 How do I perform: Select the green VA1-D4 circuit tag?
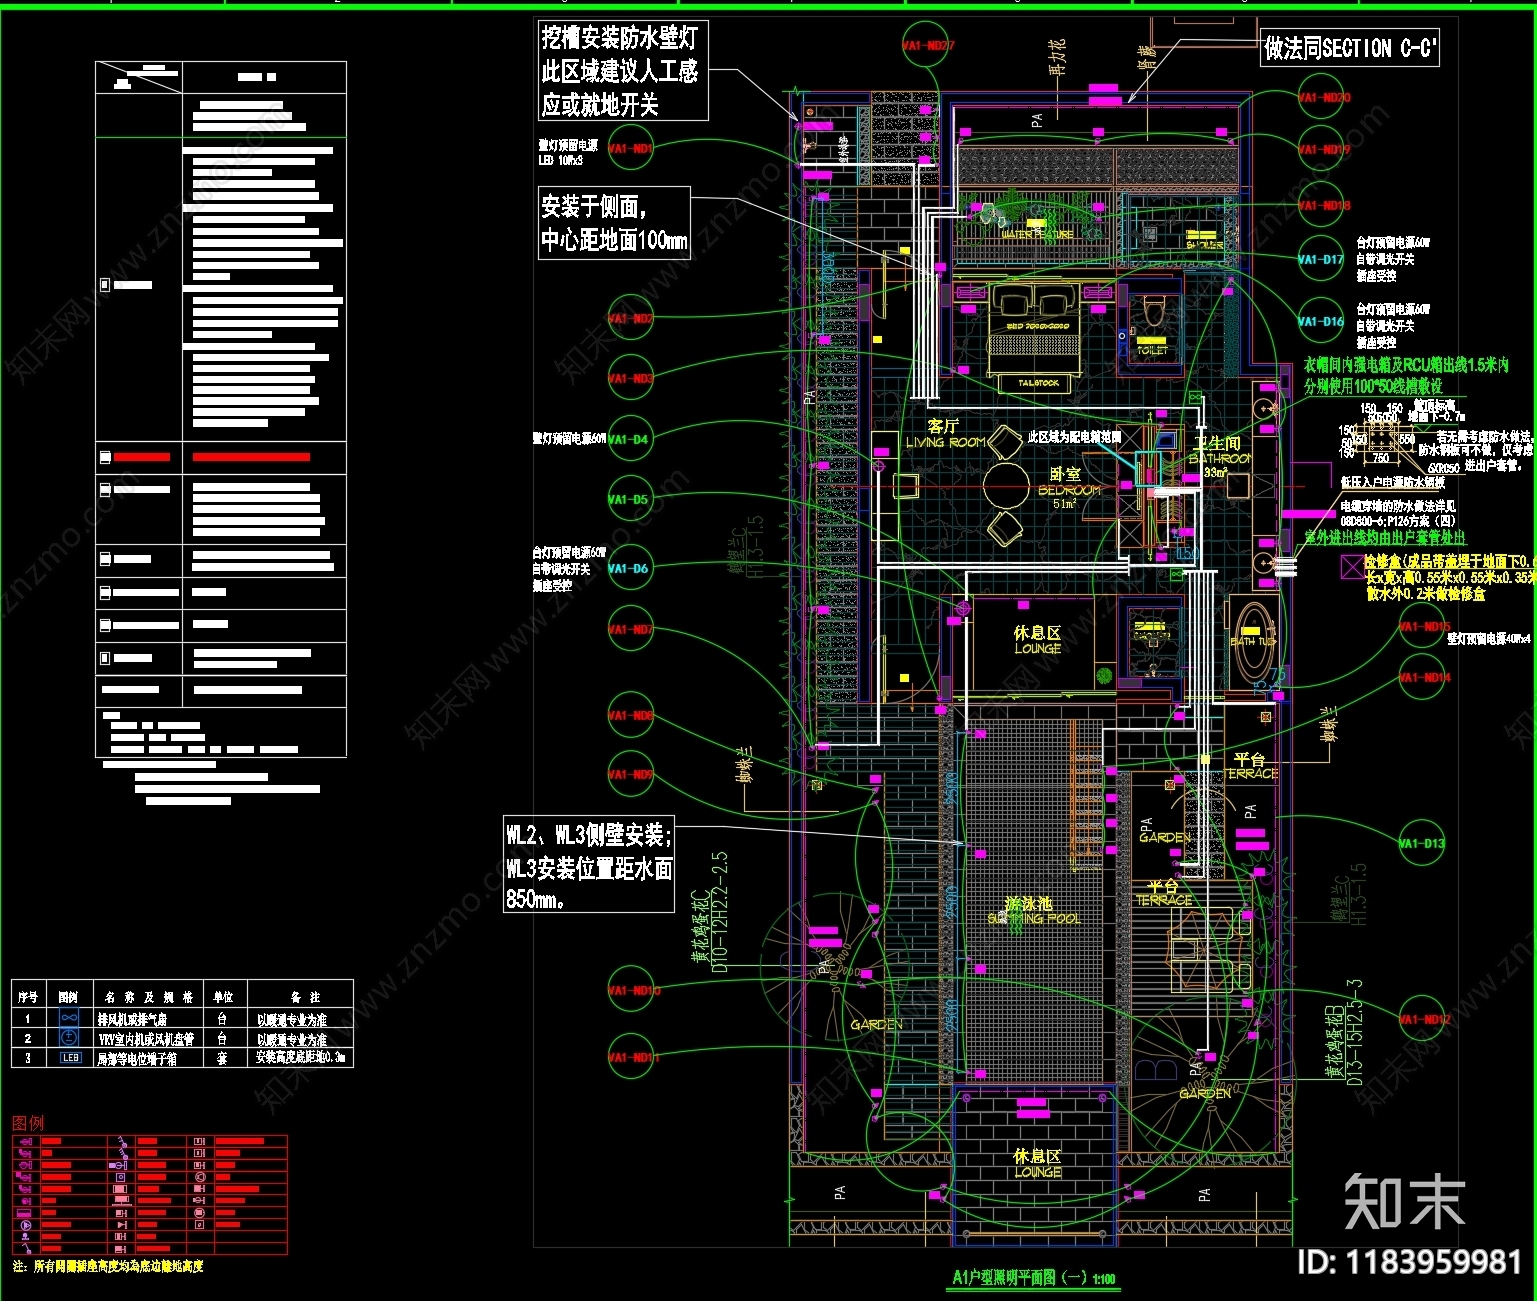(631, 439)
